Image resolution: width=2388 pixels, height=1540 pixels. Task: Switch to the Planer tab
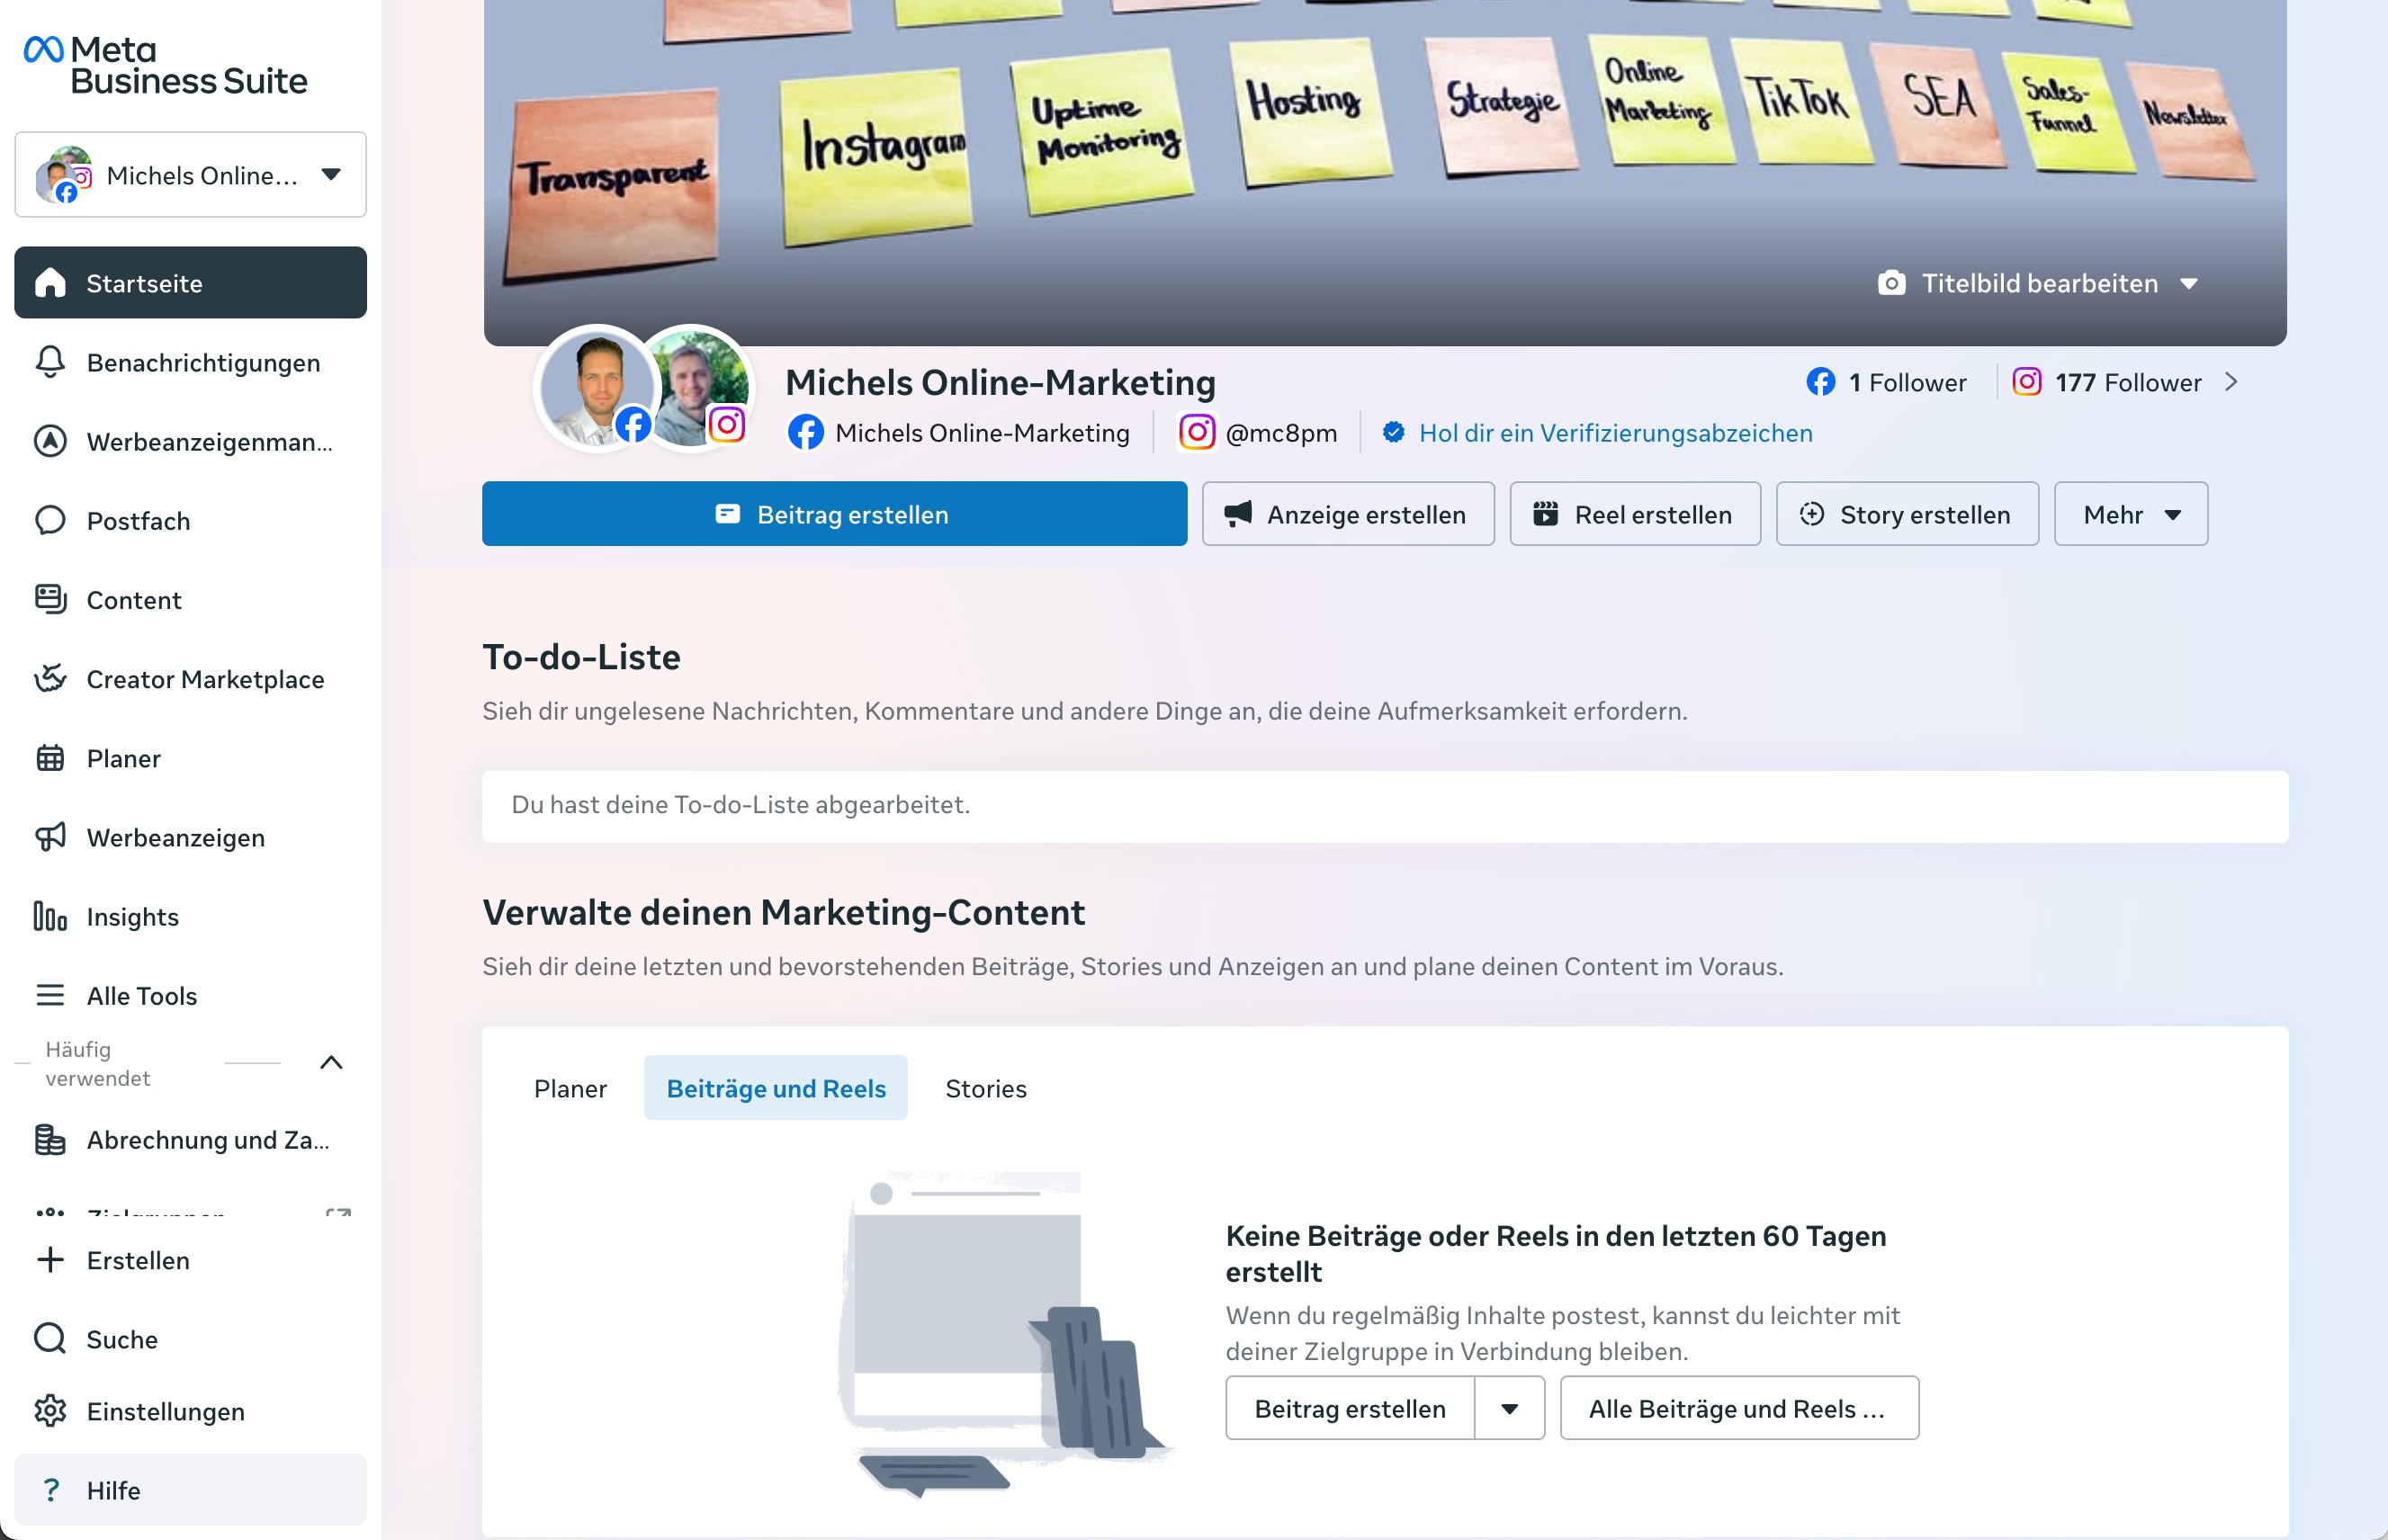[570, 1088]
